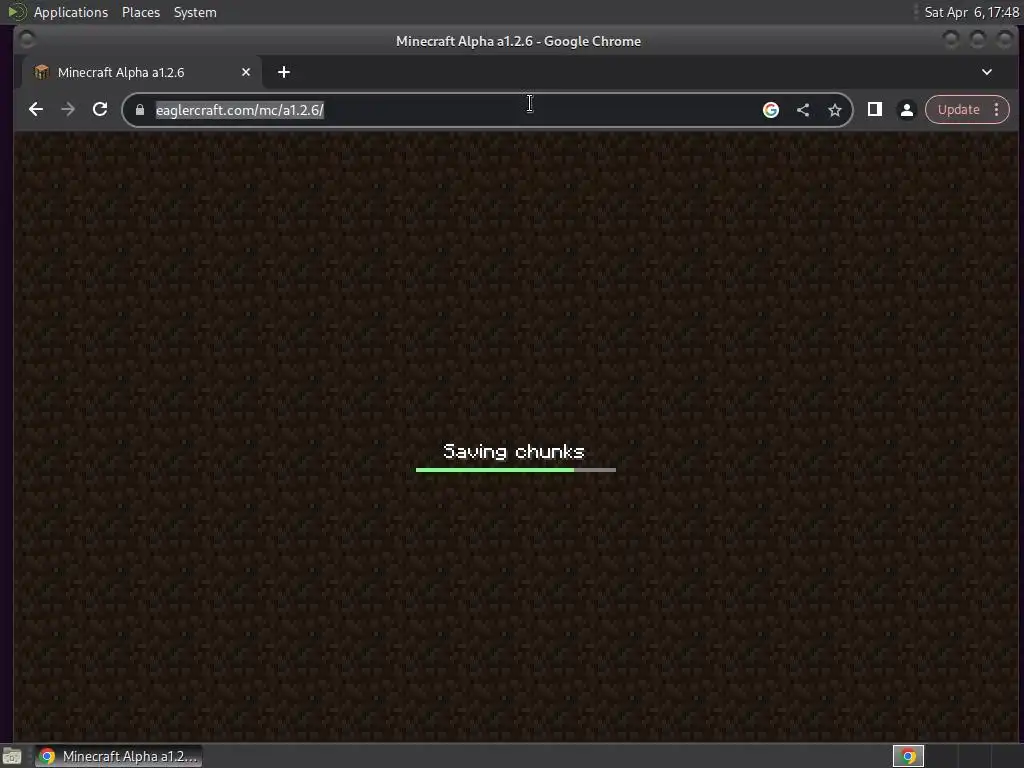This screenshot has width=1024, height=768.
Task: Click the Saving chunks text
Action: [514, 451]
